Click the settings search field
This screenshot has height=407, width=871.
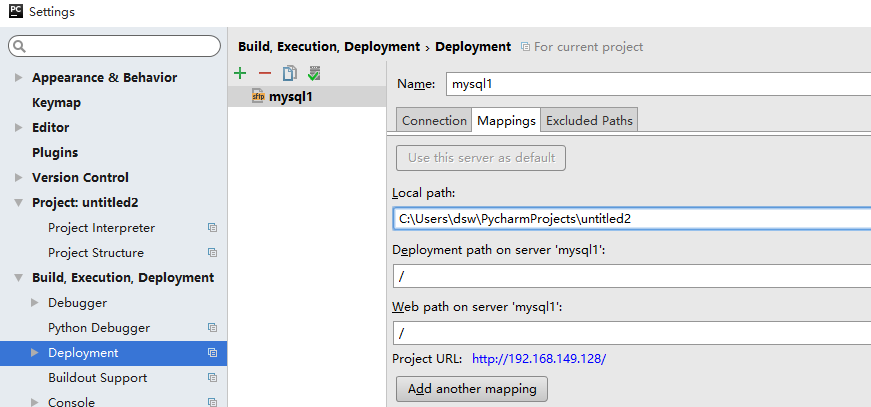pyautogui.click(x=114, y=46)
